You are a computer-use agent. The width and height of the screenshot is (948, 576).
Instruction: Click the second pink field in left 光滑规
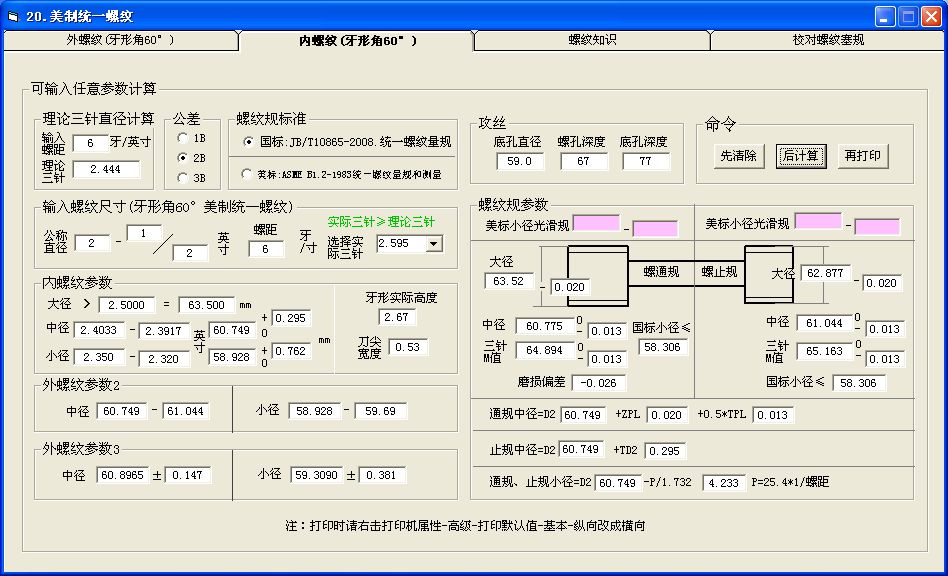[655, 228]
